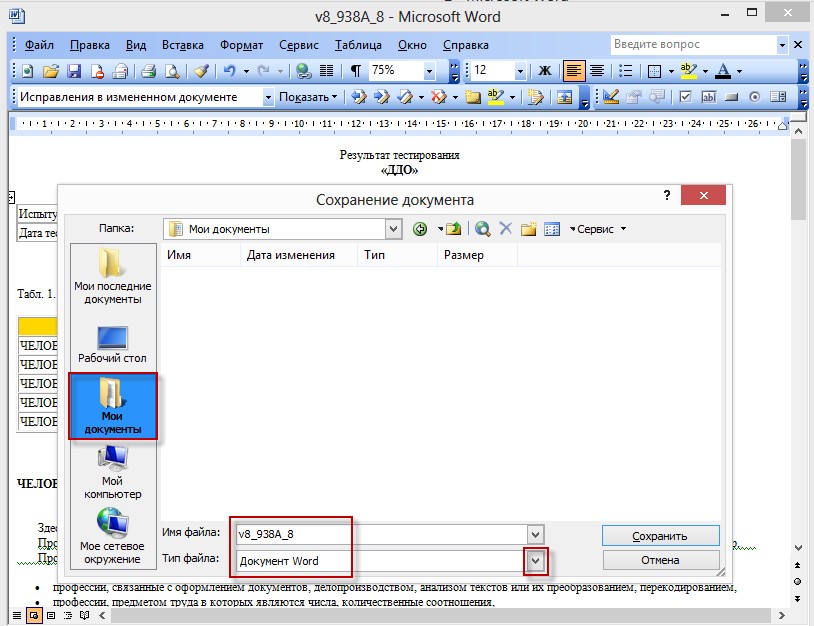Click the Borders icon
The image size is (814, 626).
point(655,71)
